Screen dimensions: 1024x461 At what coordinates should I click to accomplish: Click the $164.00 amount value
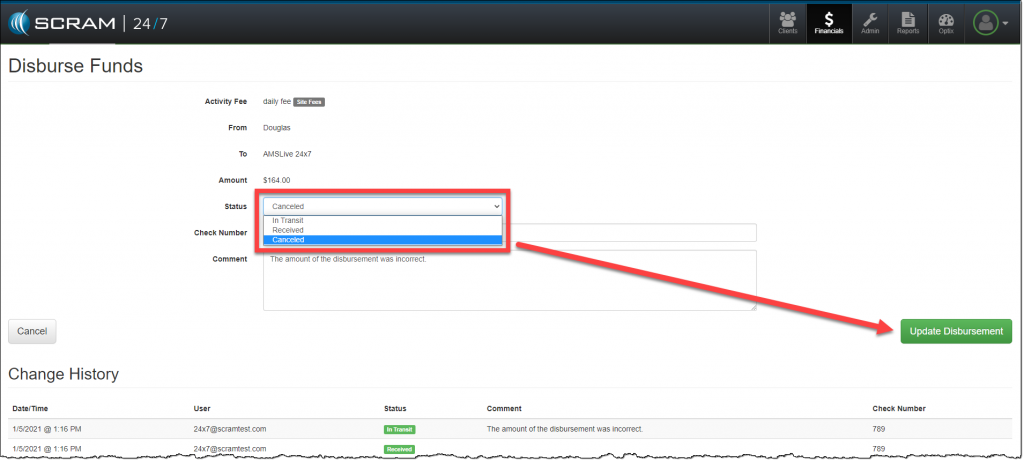click(x=276, y=180)
